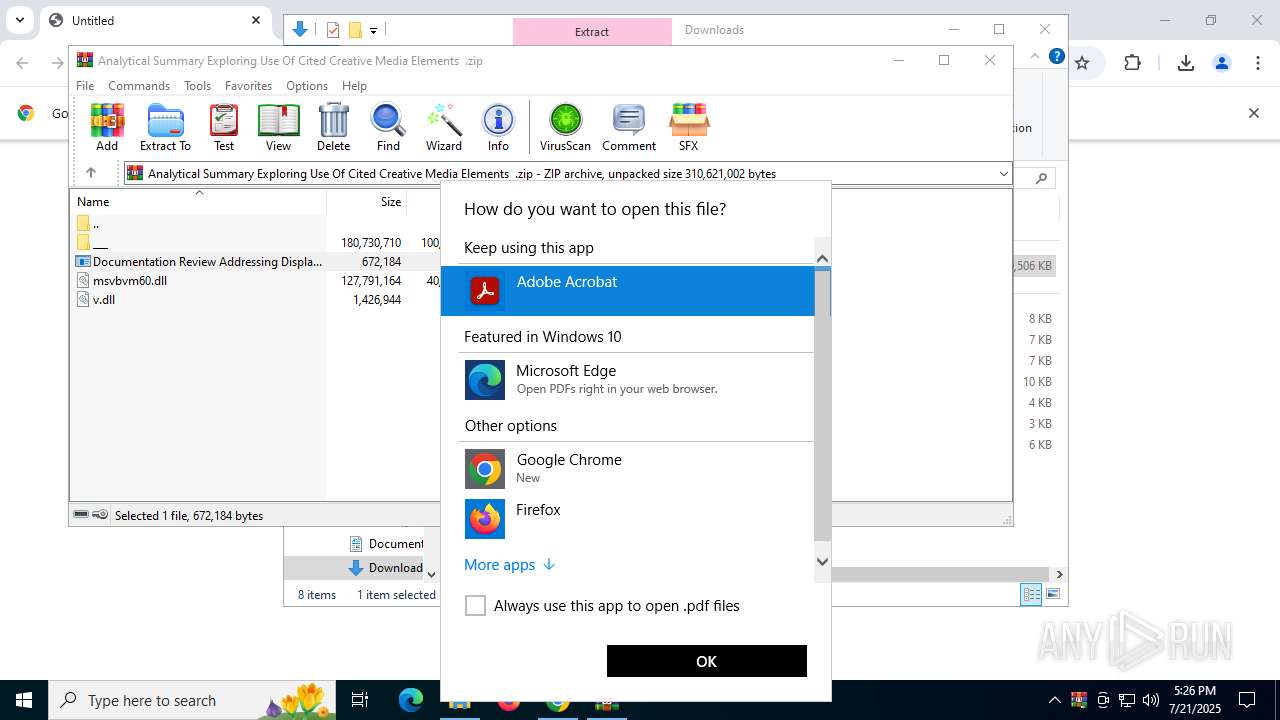Viewport: 1280px width, 720px height.
Task: Add archive Comment
Action: (x=629, y=127)
